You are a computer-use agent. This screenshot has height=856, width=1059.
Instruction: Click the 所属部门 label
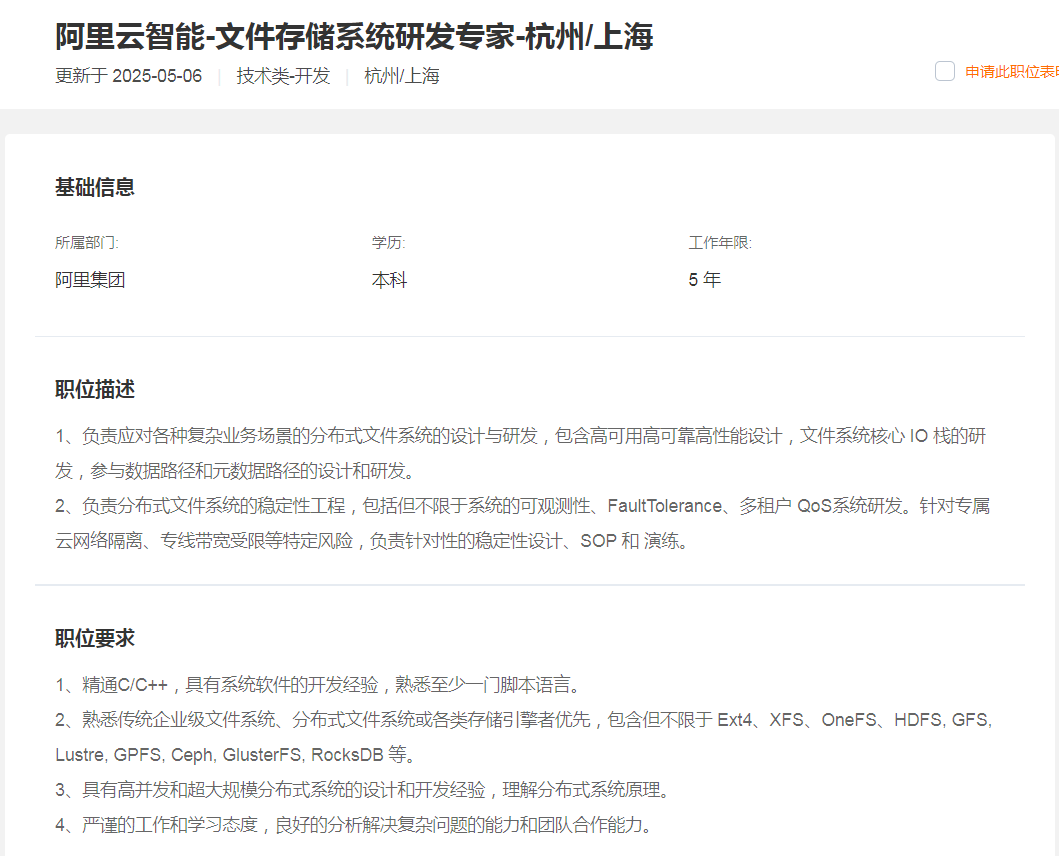point(86,243)
